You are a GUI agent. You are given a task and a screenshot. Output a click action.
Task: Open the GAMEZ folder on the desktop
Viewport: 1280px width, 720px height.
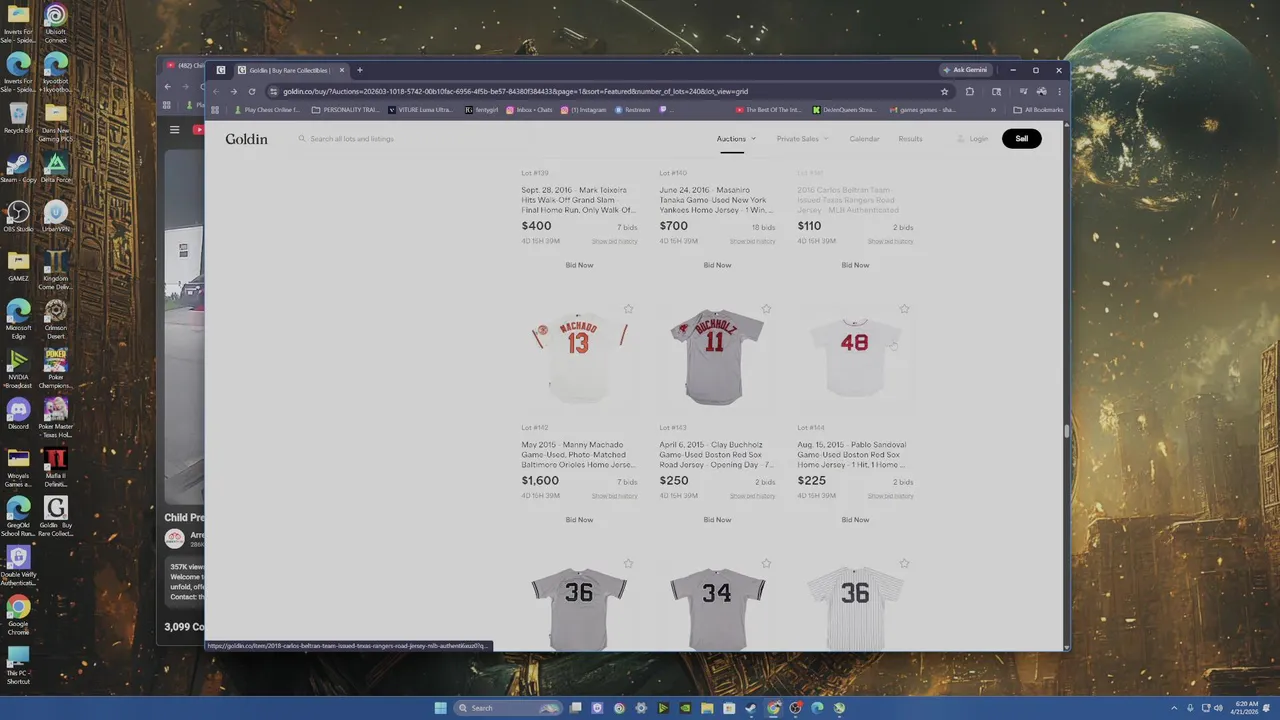click(x=18, y=266)
